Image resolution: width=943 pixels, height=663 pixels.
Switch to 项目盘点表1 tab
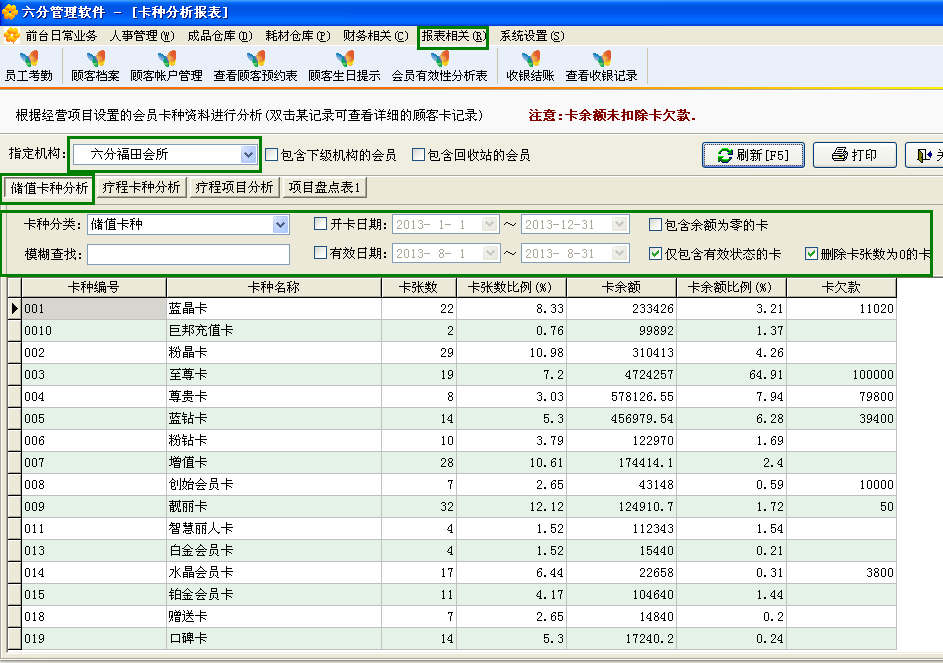(x=324, y=188)
